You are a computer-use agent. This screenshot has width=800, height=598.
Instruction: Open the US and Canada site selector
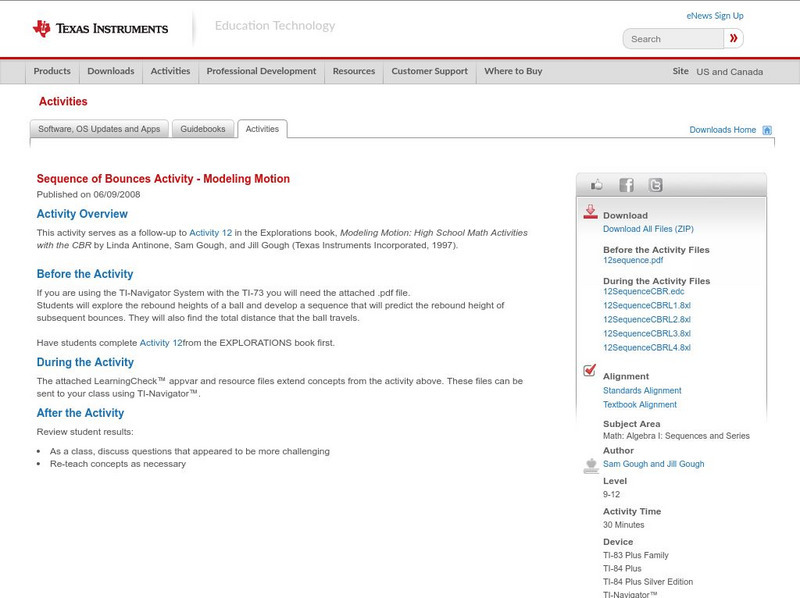[730, 72]
